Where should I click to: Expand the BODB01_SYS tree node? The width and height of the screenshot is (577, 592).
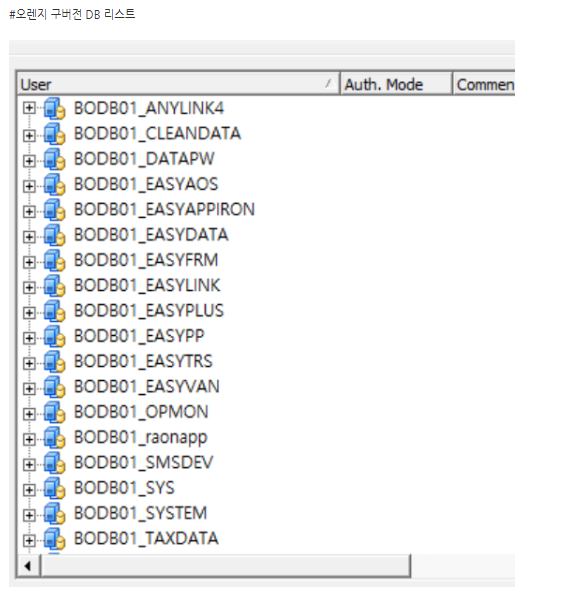[29, 490]
